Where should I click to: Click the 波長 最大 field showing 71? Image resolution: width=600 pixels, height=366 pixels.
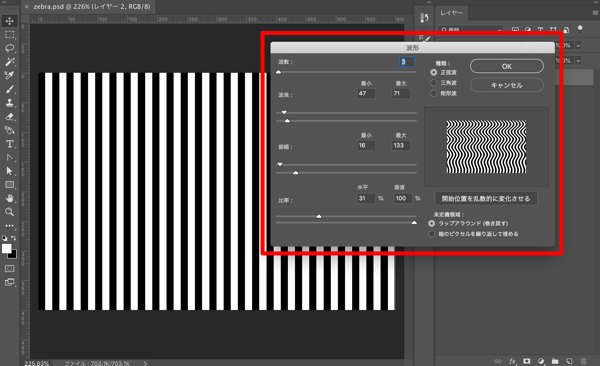[x=401, y=93]
